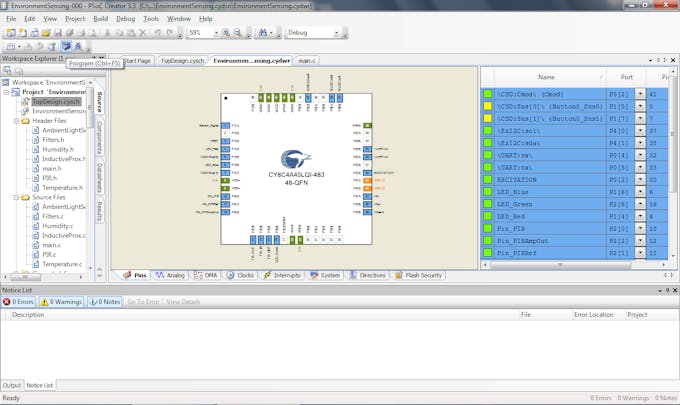Click the zoom in magnifier icon

click(226, 33)
